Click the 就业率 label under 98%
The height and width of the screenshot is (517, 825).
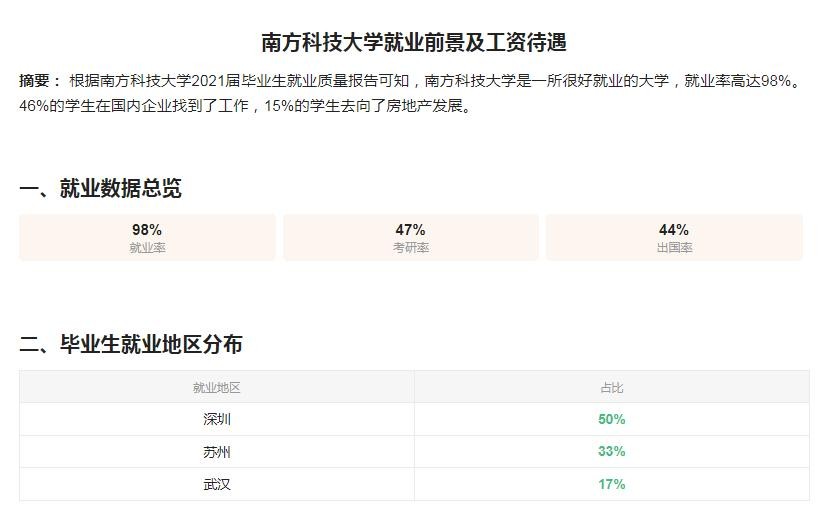(147, 248)
